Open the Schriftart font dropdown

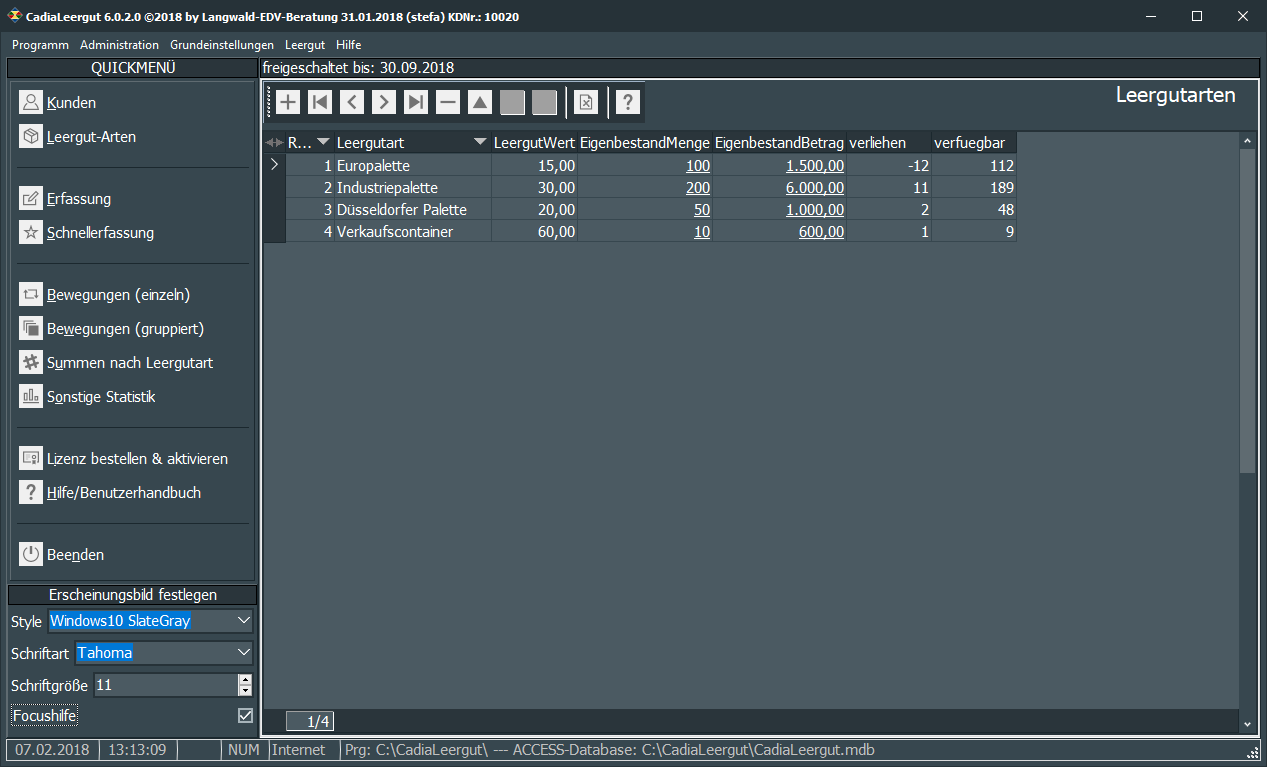(245, 653)
